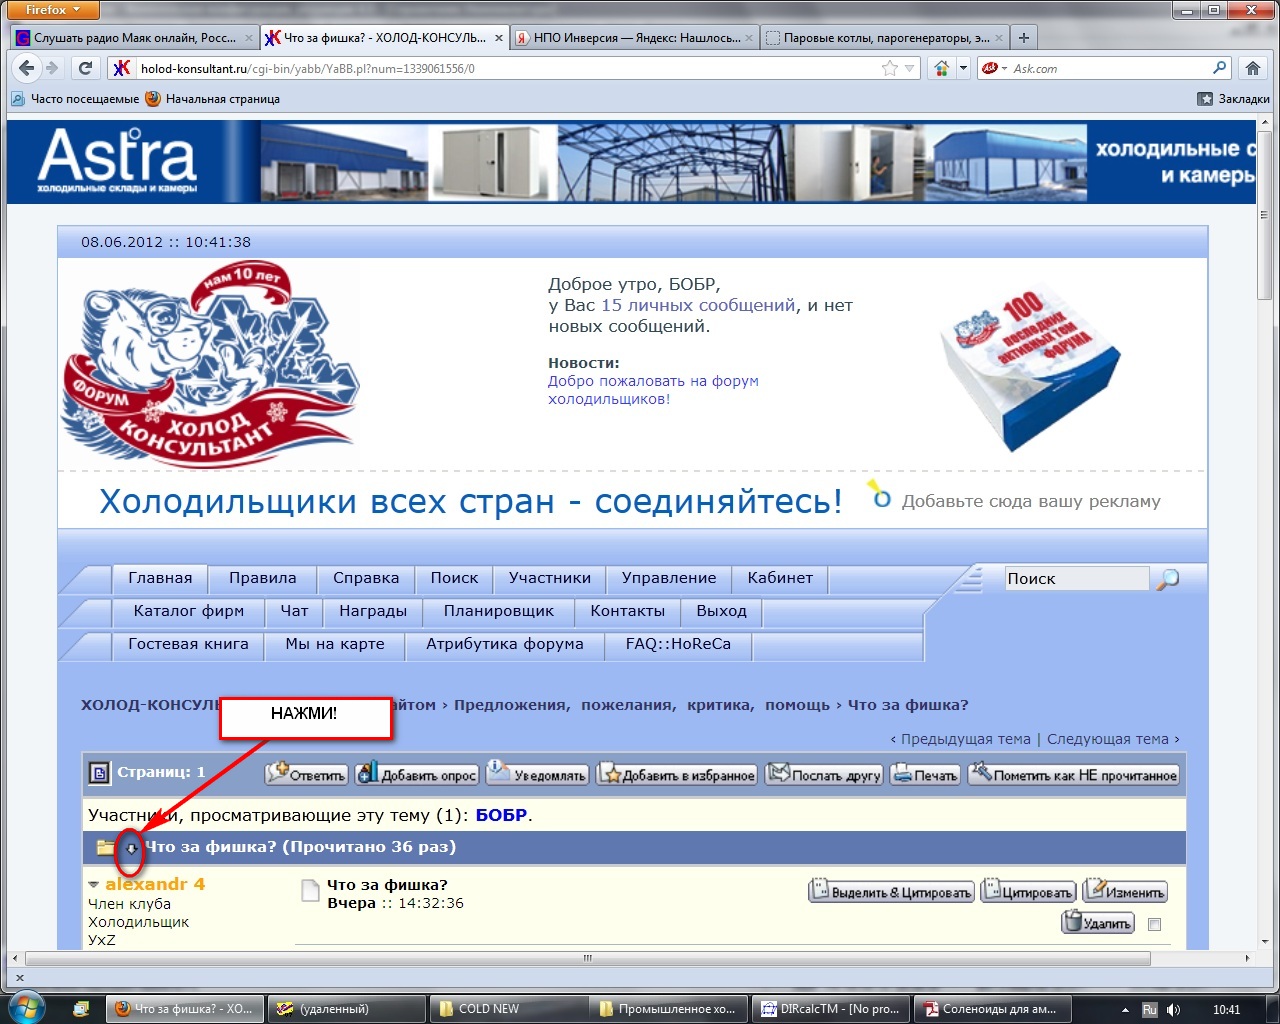The image size is (1280, 1024).
Task: Open the Главная menu item
Action: click(160, 578)
